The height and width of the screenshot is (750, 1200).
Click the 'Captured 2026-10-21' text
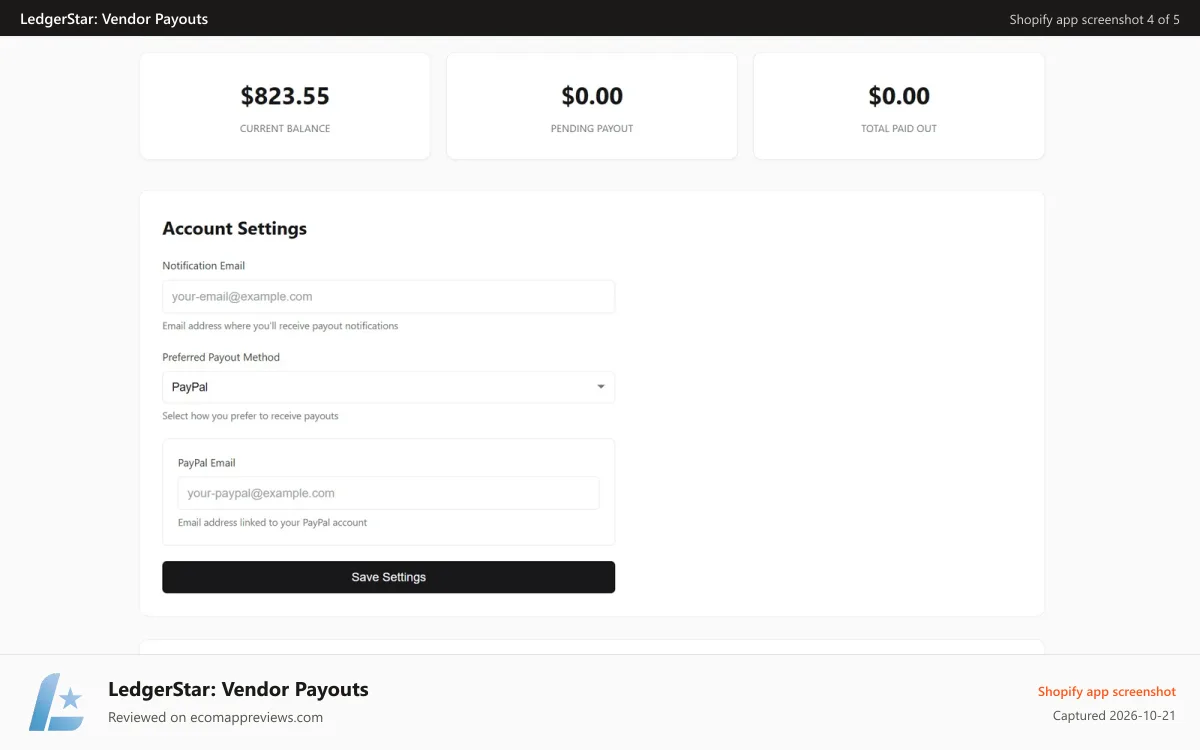[1114, 716]
